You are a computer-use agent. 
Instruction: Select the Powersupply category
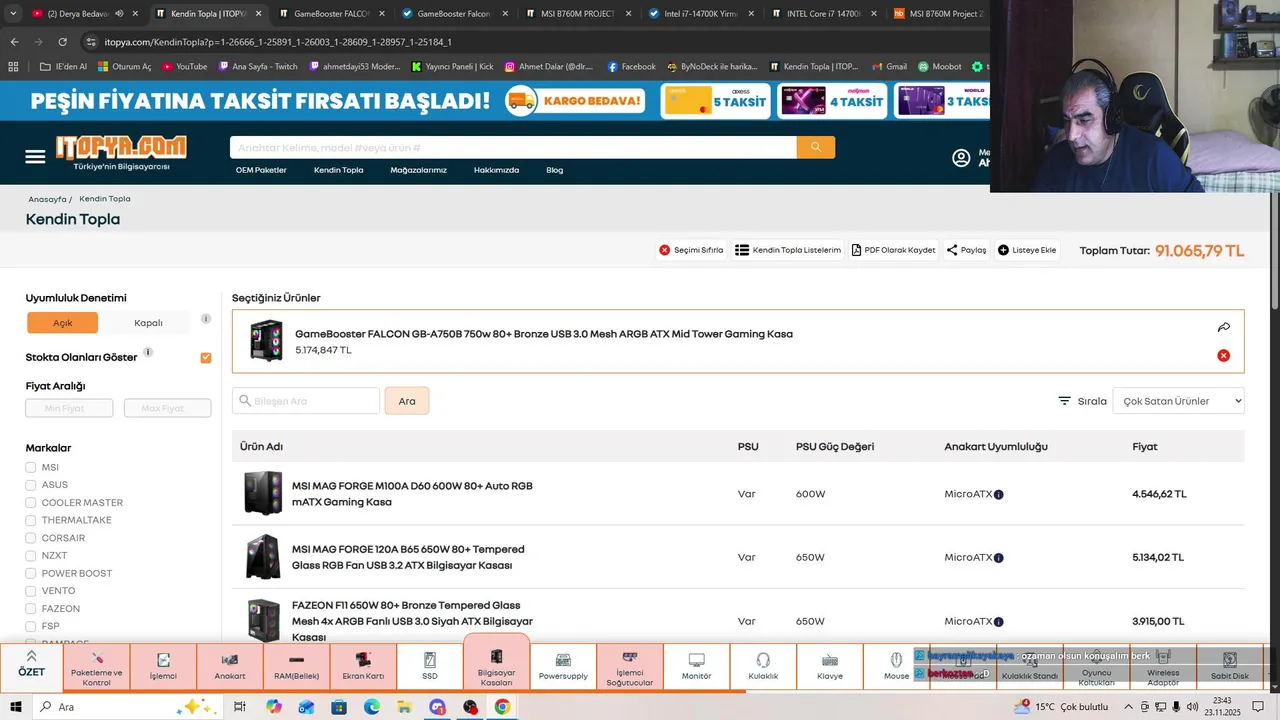pyautogui.click(x=563, y=668)
